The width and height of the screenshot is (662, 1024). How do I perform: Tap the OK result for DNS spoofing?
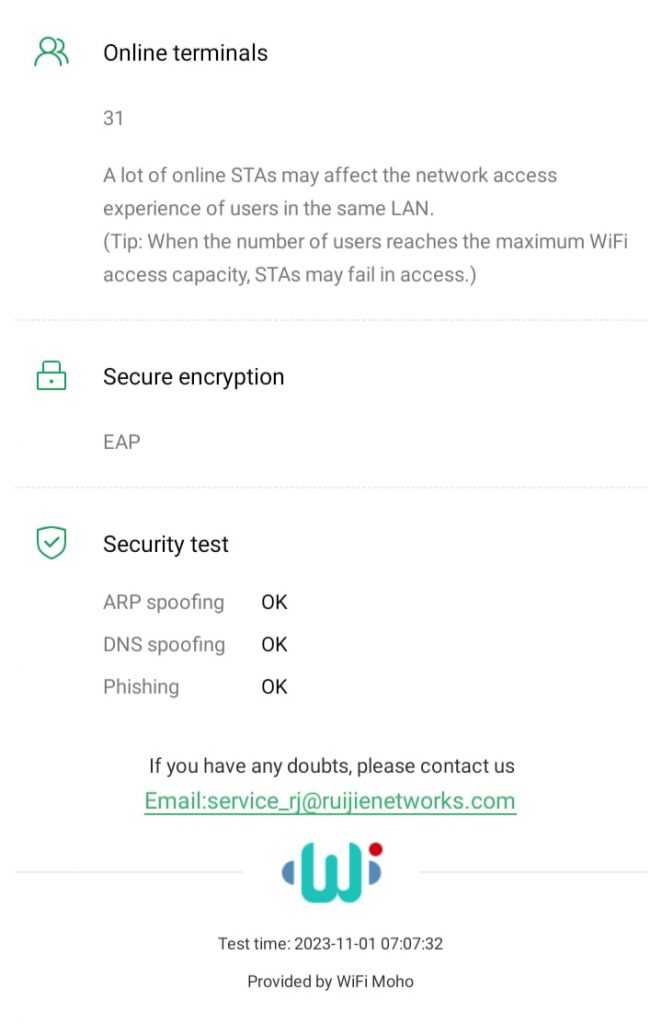(x=274, y=644)
